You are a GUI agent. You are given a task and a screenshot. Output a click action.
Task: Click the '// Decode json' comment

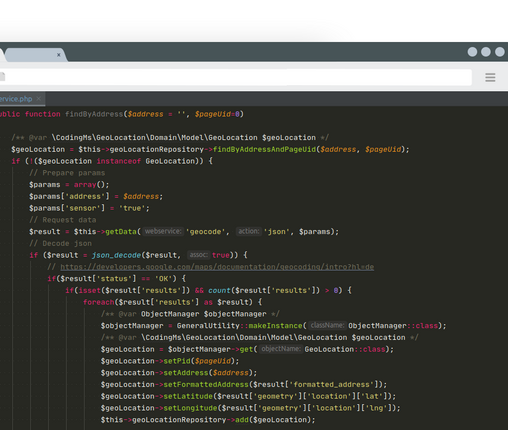pos(60,244)
